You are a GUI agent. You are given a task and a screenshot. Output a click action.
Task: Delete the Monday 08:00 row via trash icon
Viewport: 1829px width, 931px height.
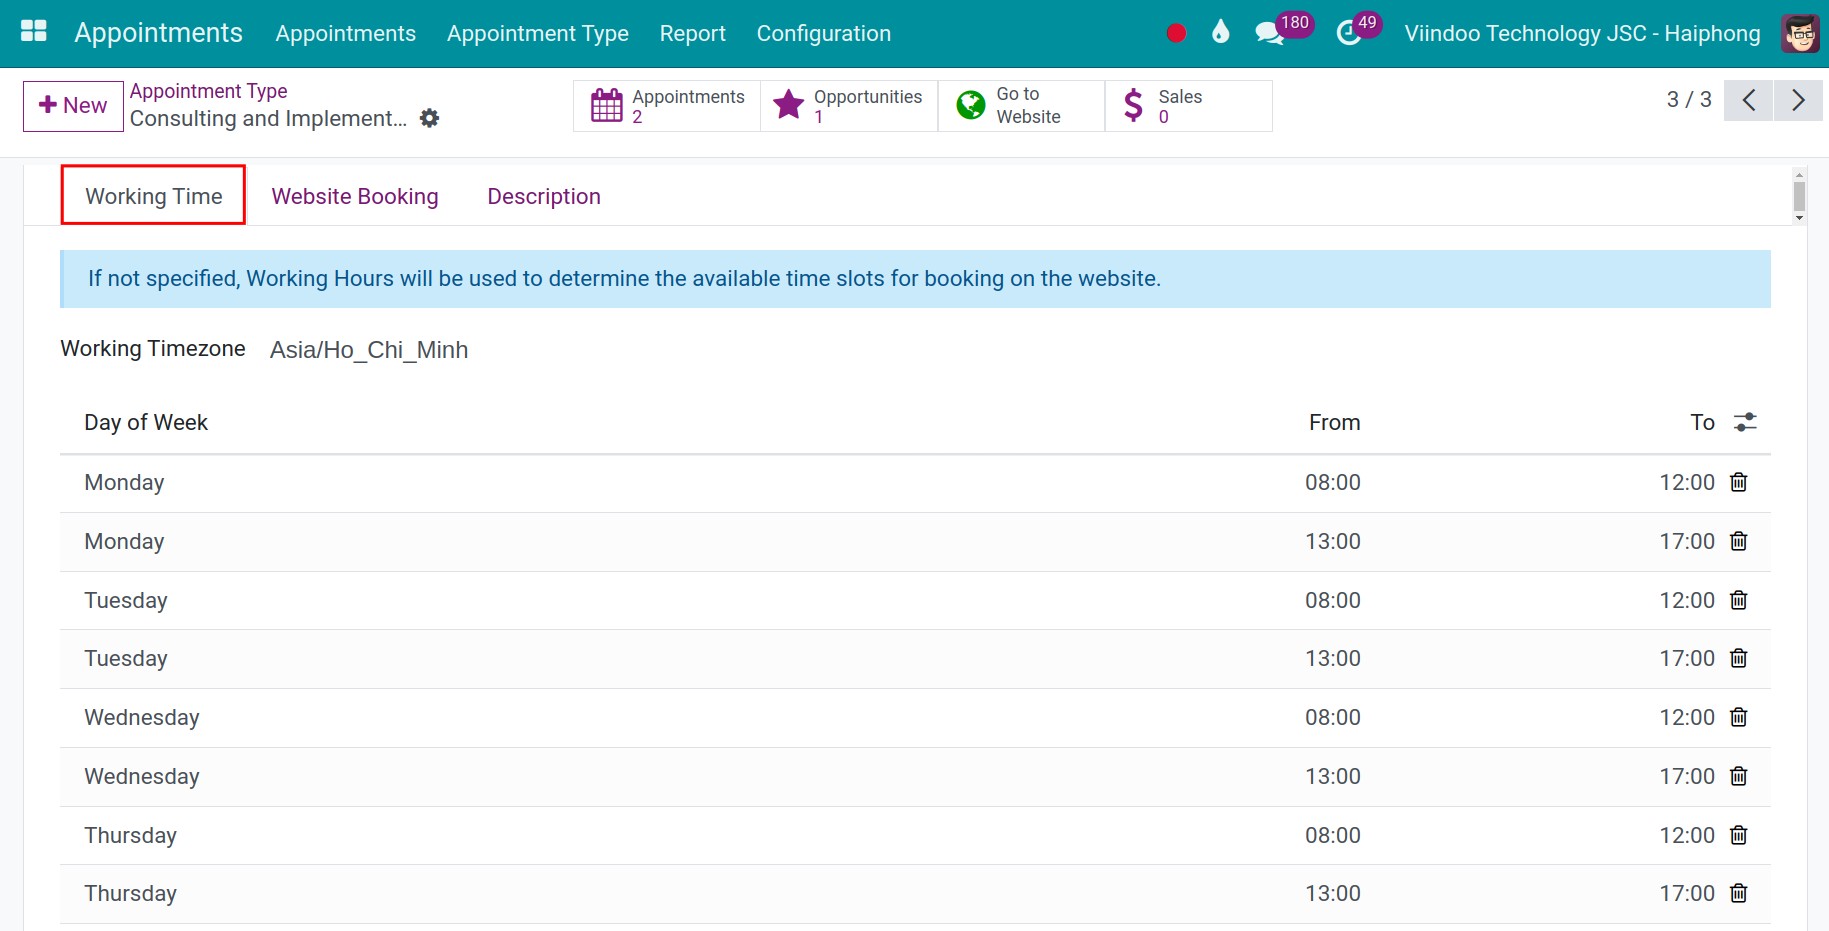pyautogui.click(x=1739, y=482)
